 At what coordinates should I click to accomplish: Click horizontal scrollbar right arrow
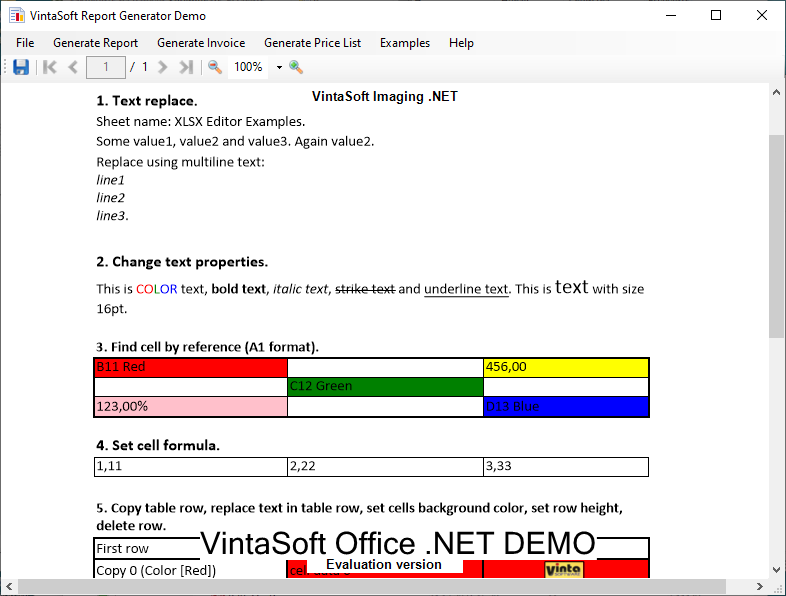(x=759, y=586)
